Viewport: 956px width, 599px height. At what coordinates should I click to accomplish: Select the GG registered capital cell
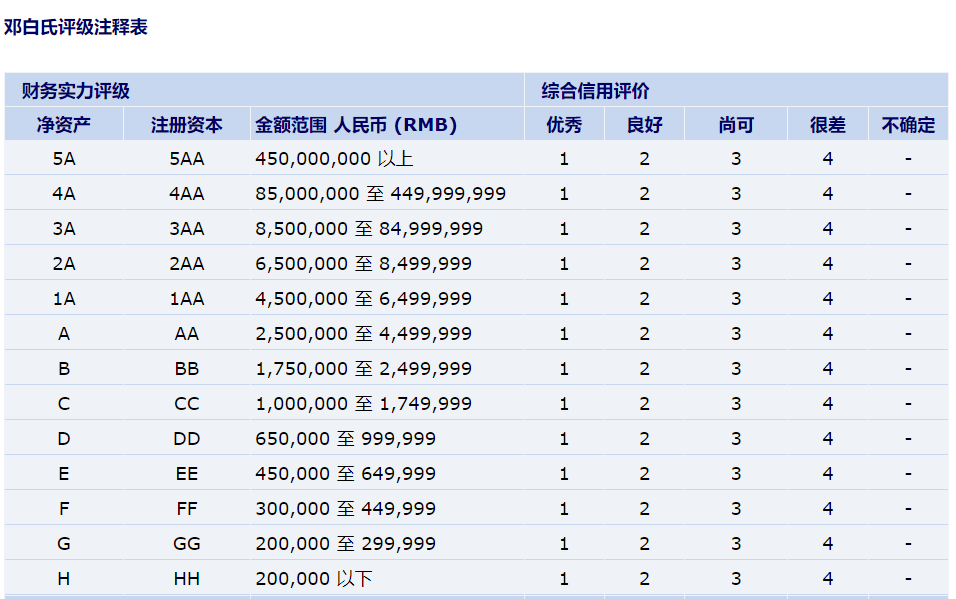tap(187, 543)
